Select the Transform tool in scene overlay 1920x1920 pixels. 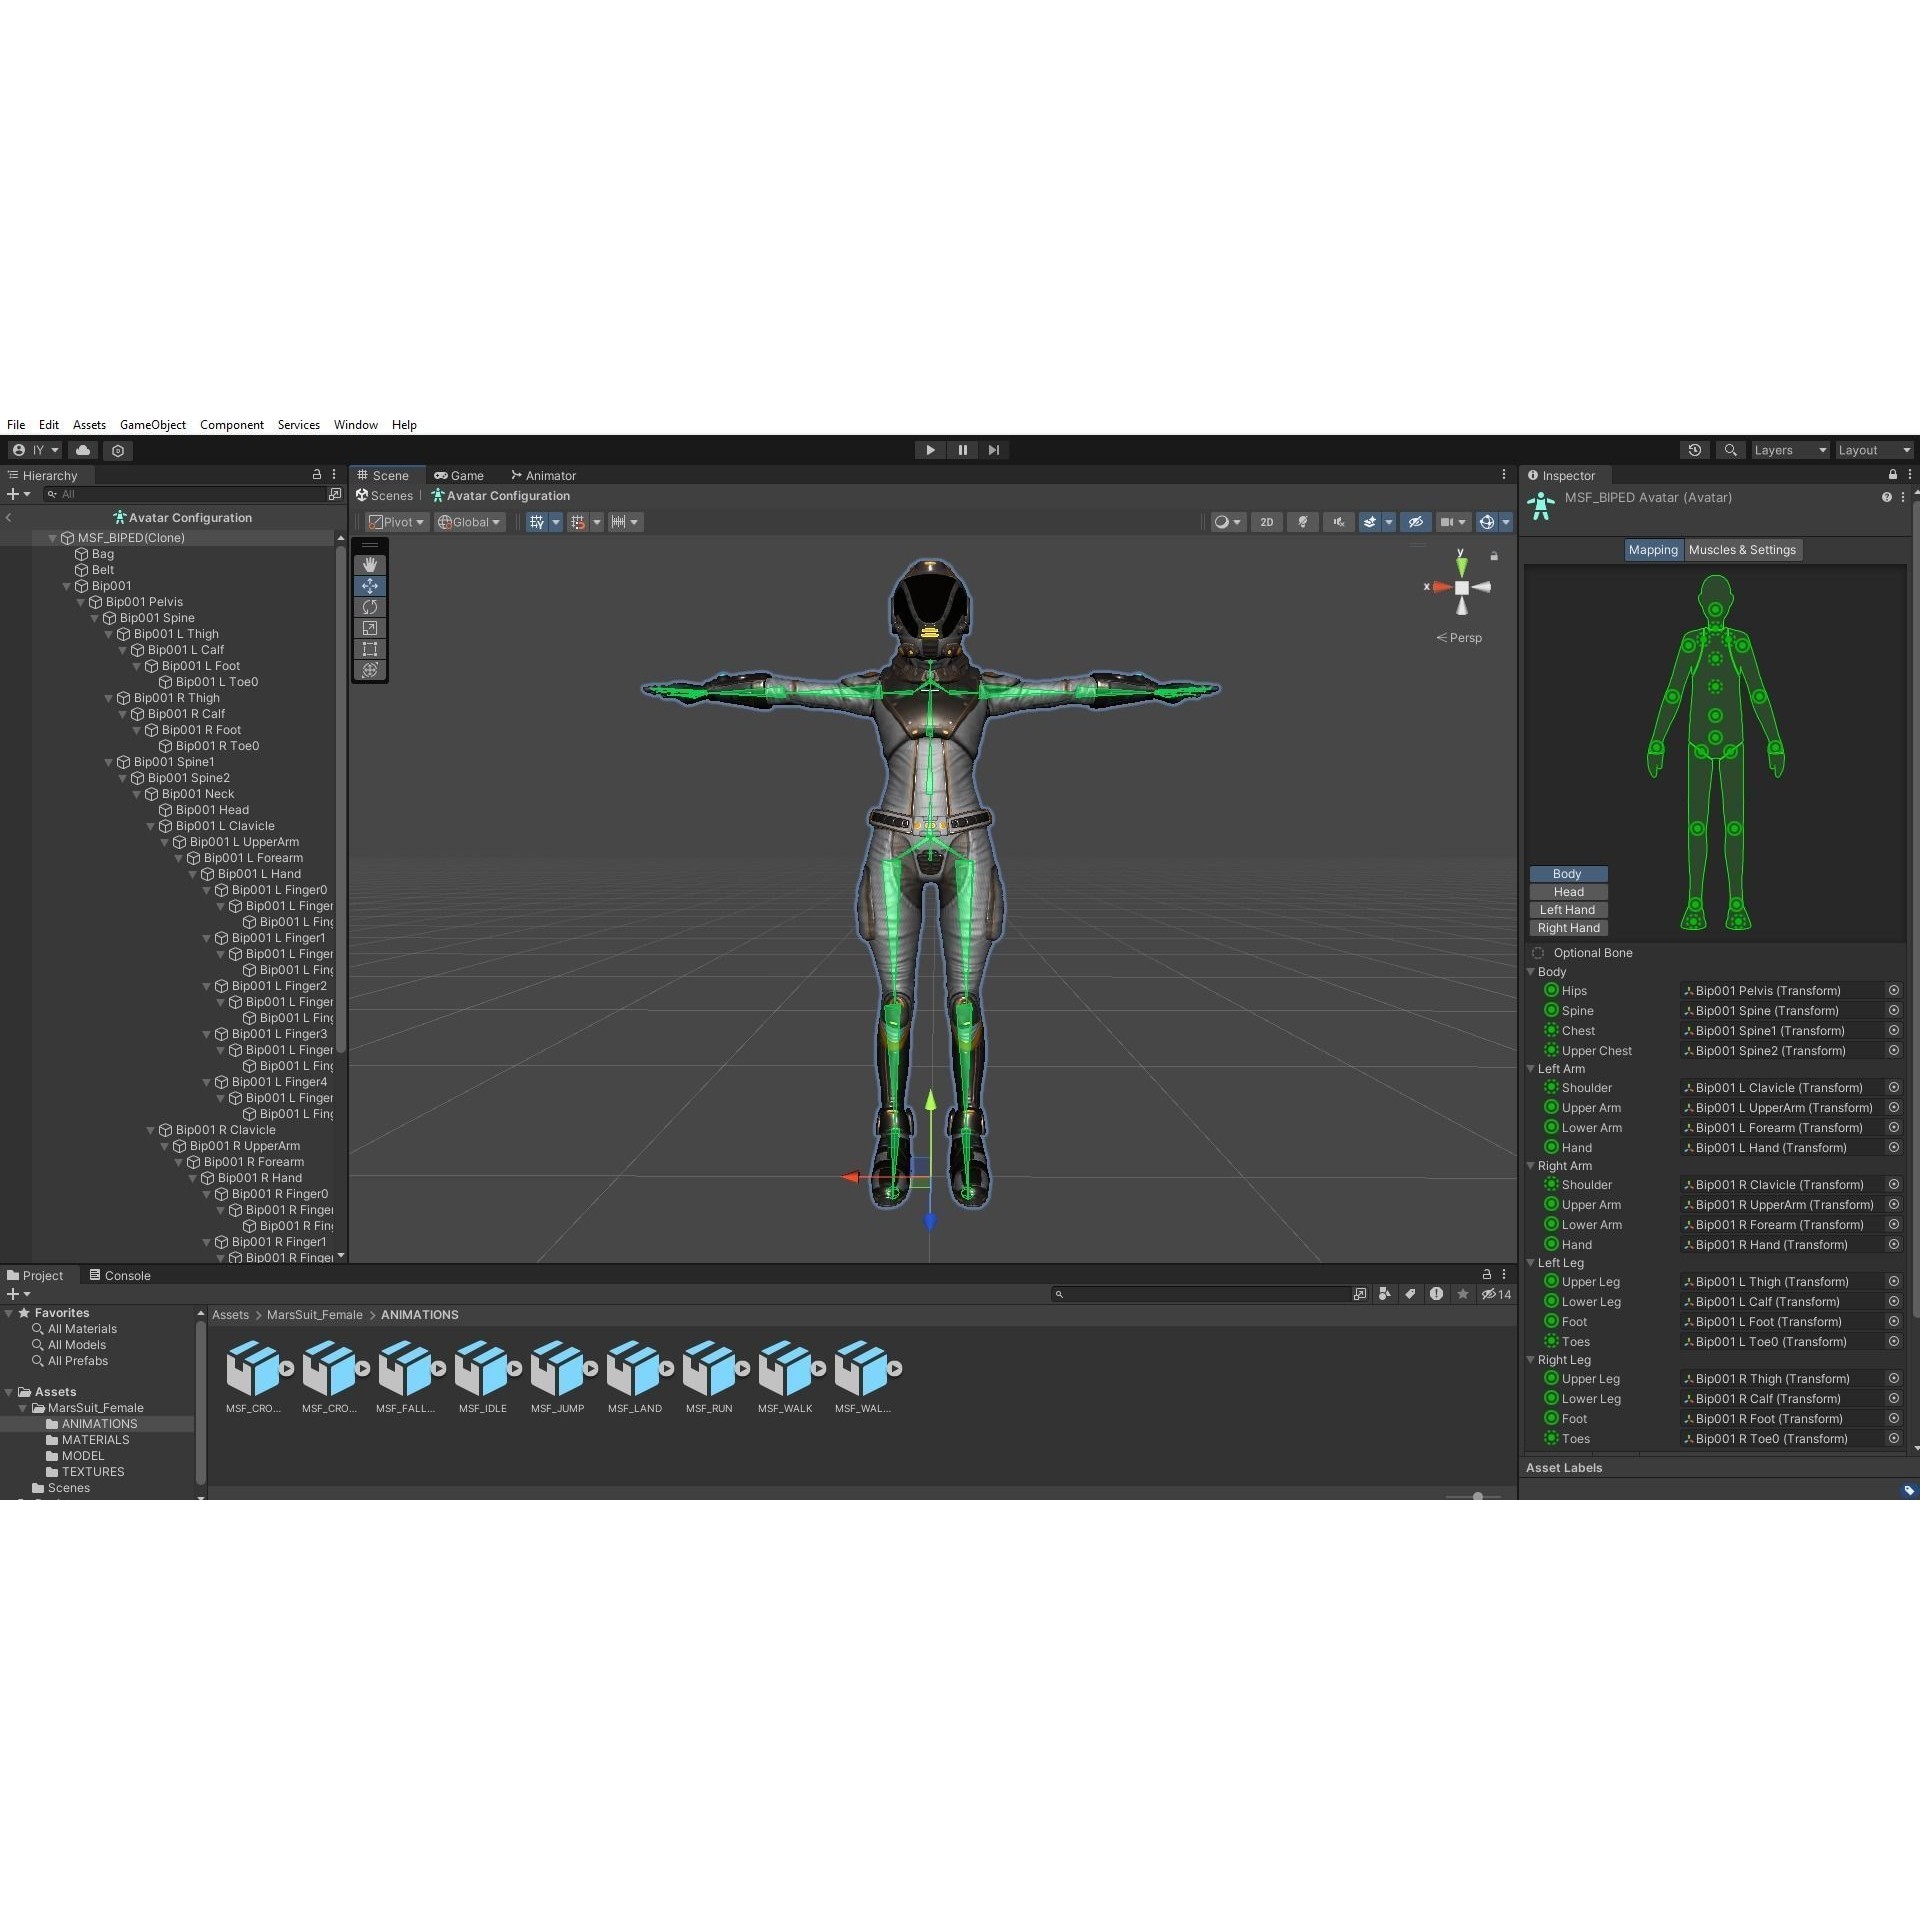pyautogui.click(x=369, y=670)
